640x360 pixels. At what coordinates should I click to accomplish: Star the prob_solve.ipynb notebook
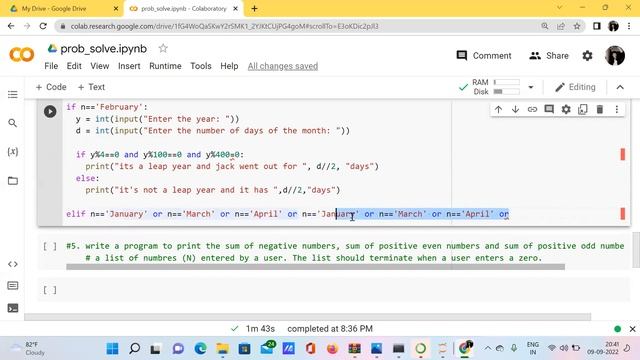163,49
